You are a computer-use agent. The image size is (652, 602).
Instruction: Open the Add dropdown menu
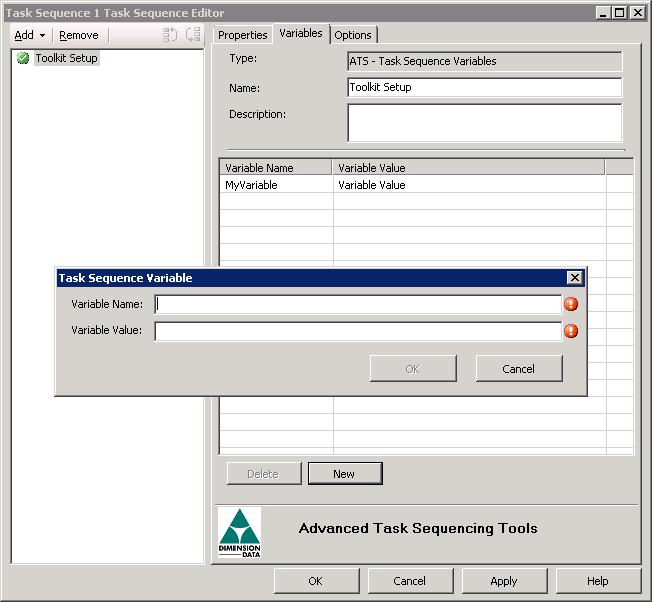click(x=30, y=35)
